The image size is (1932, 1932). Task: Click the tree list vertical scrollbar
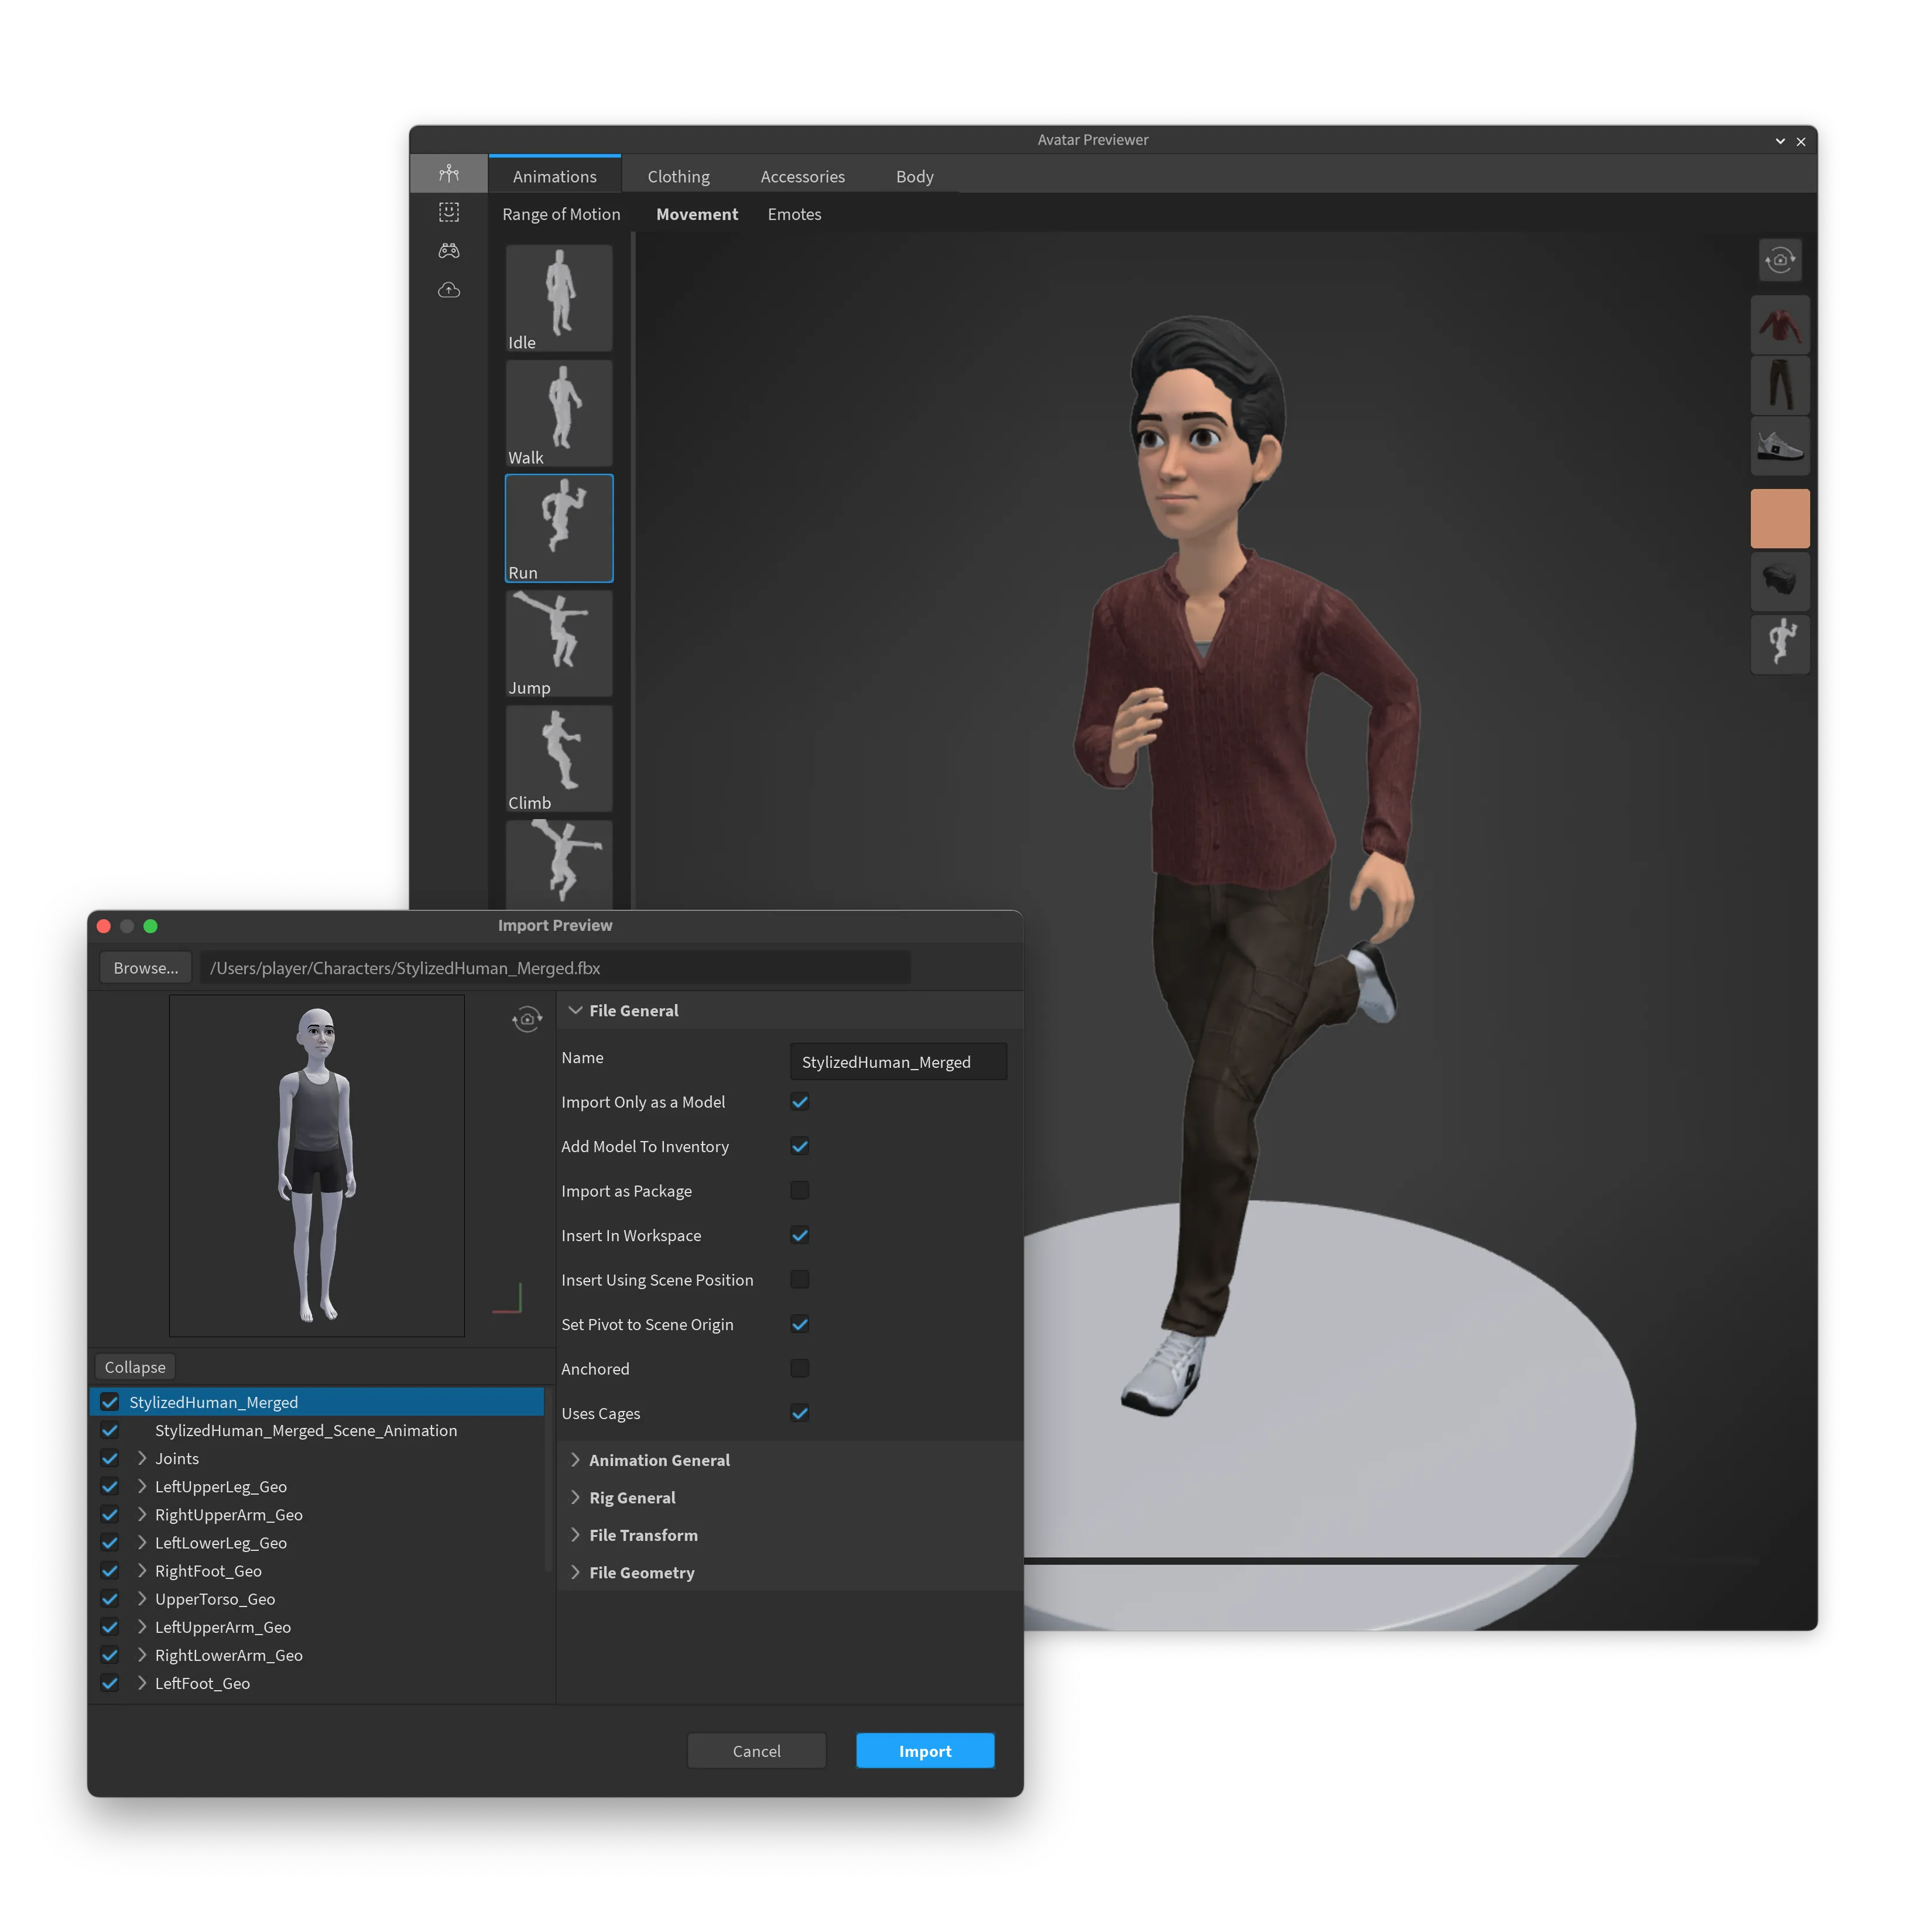point(549,1480)
